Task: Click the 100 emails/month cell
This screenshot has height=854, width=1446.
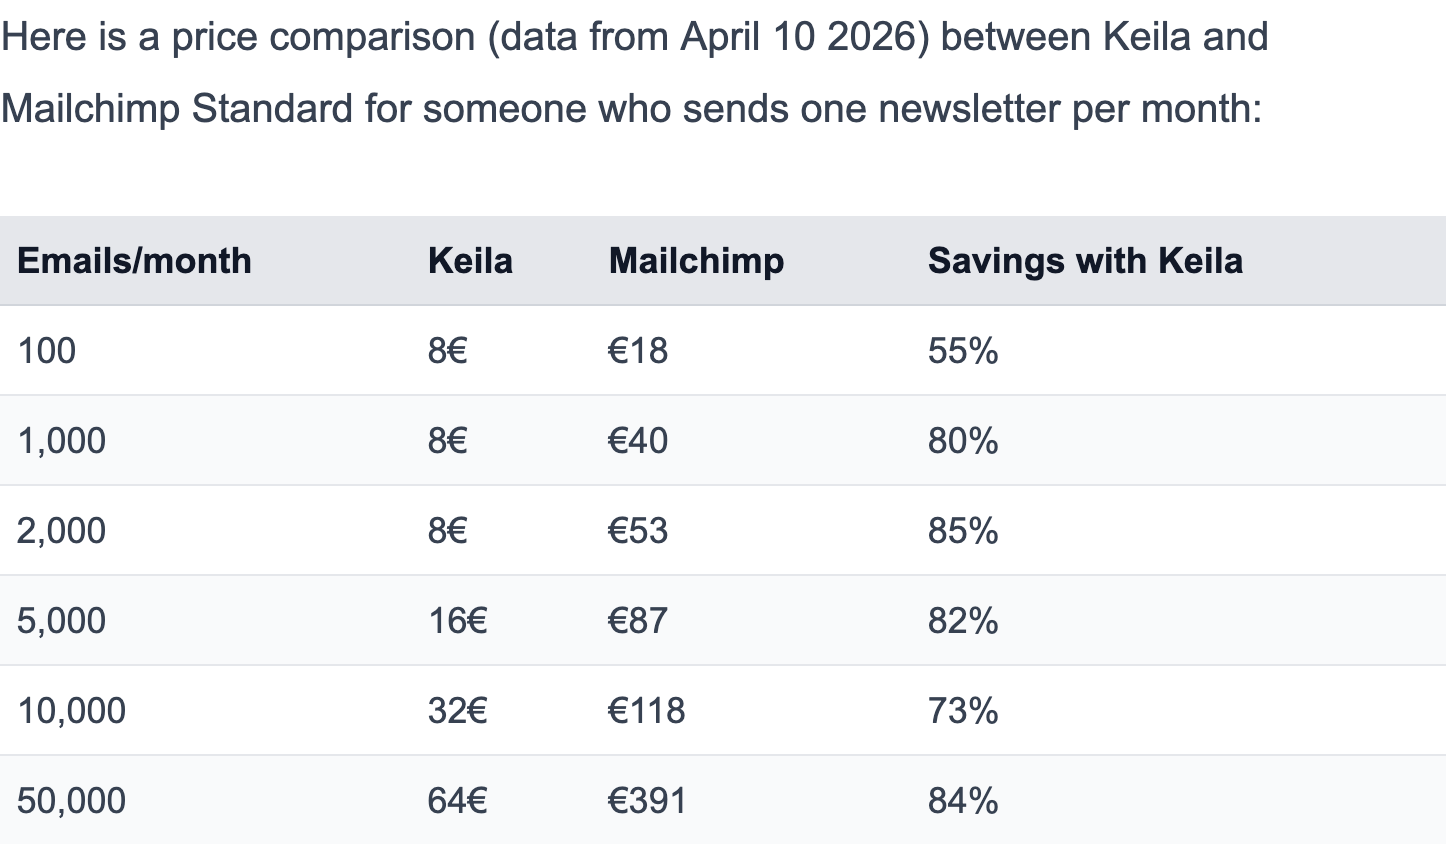Action: point(47,351)
